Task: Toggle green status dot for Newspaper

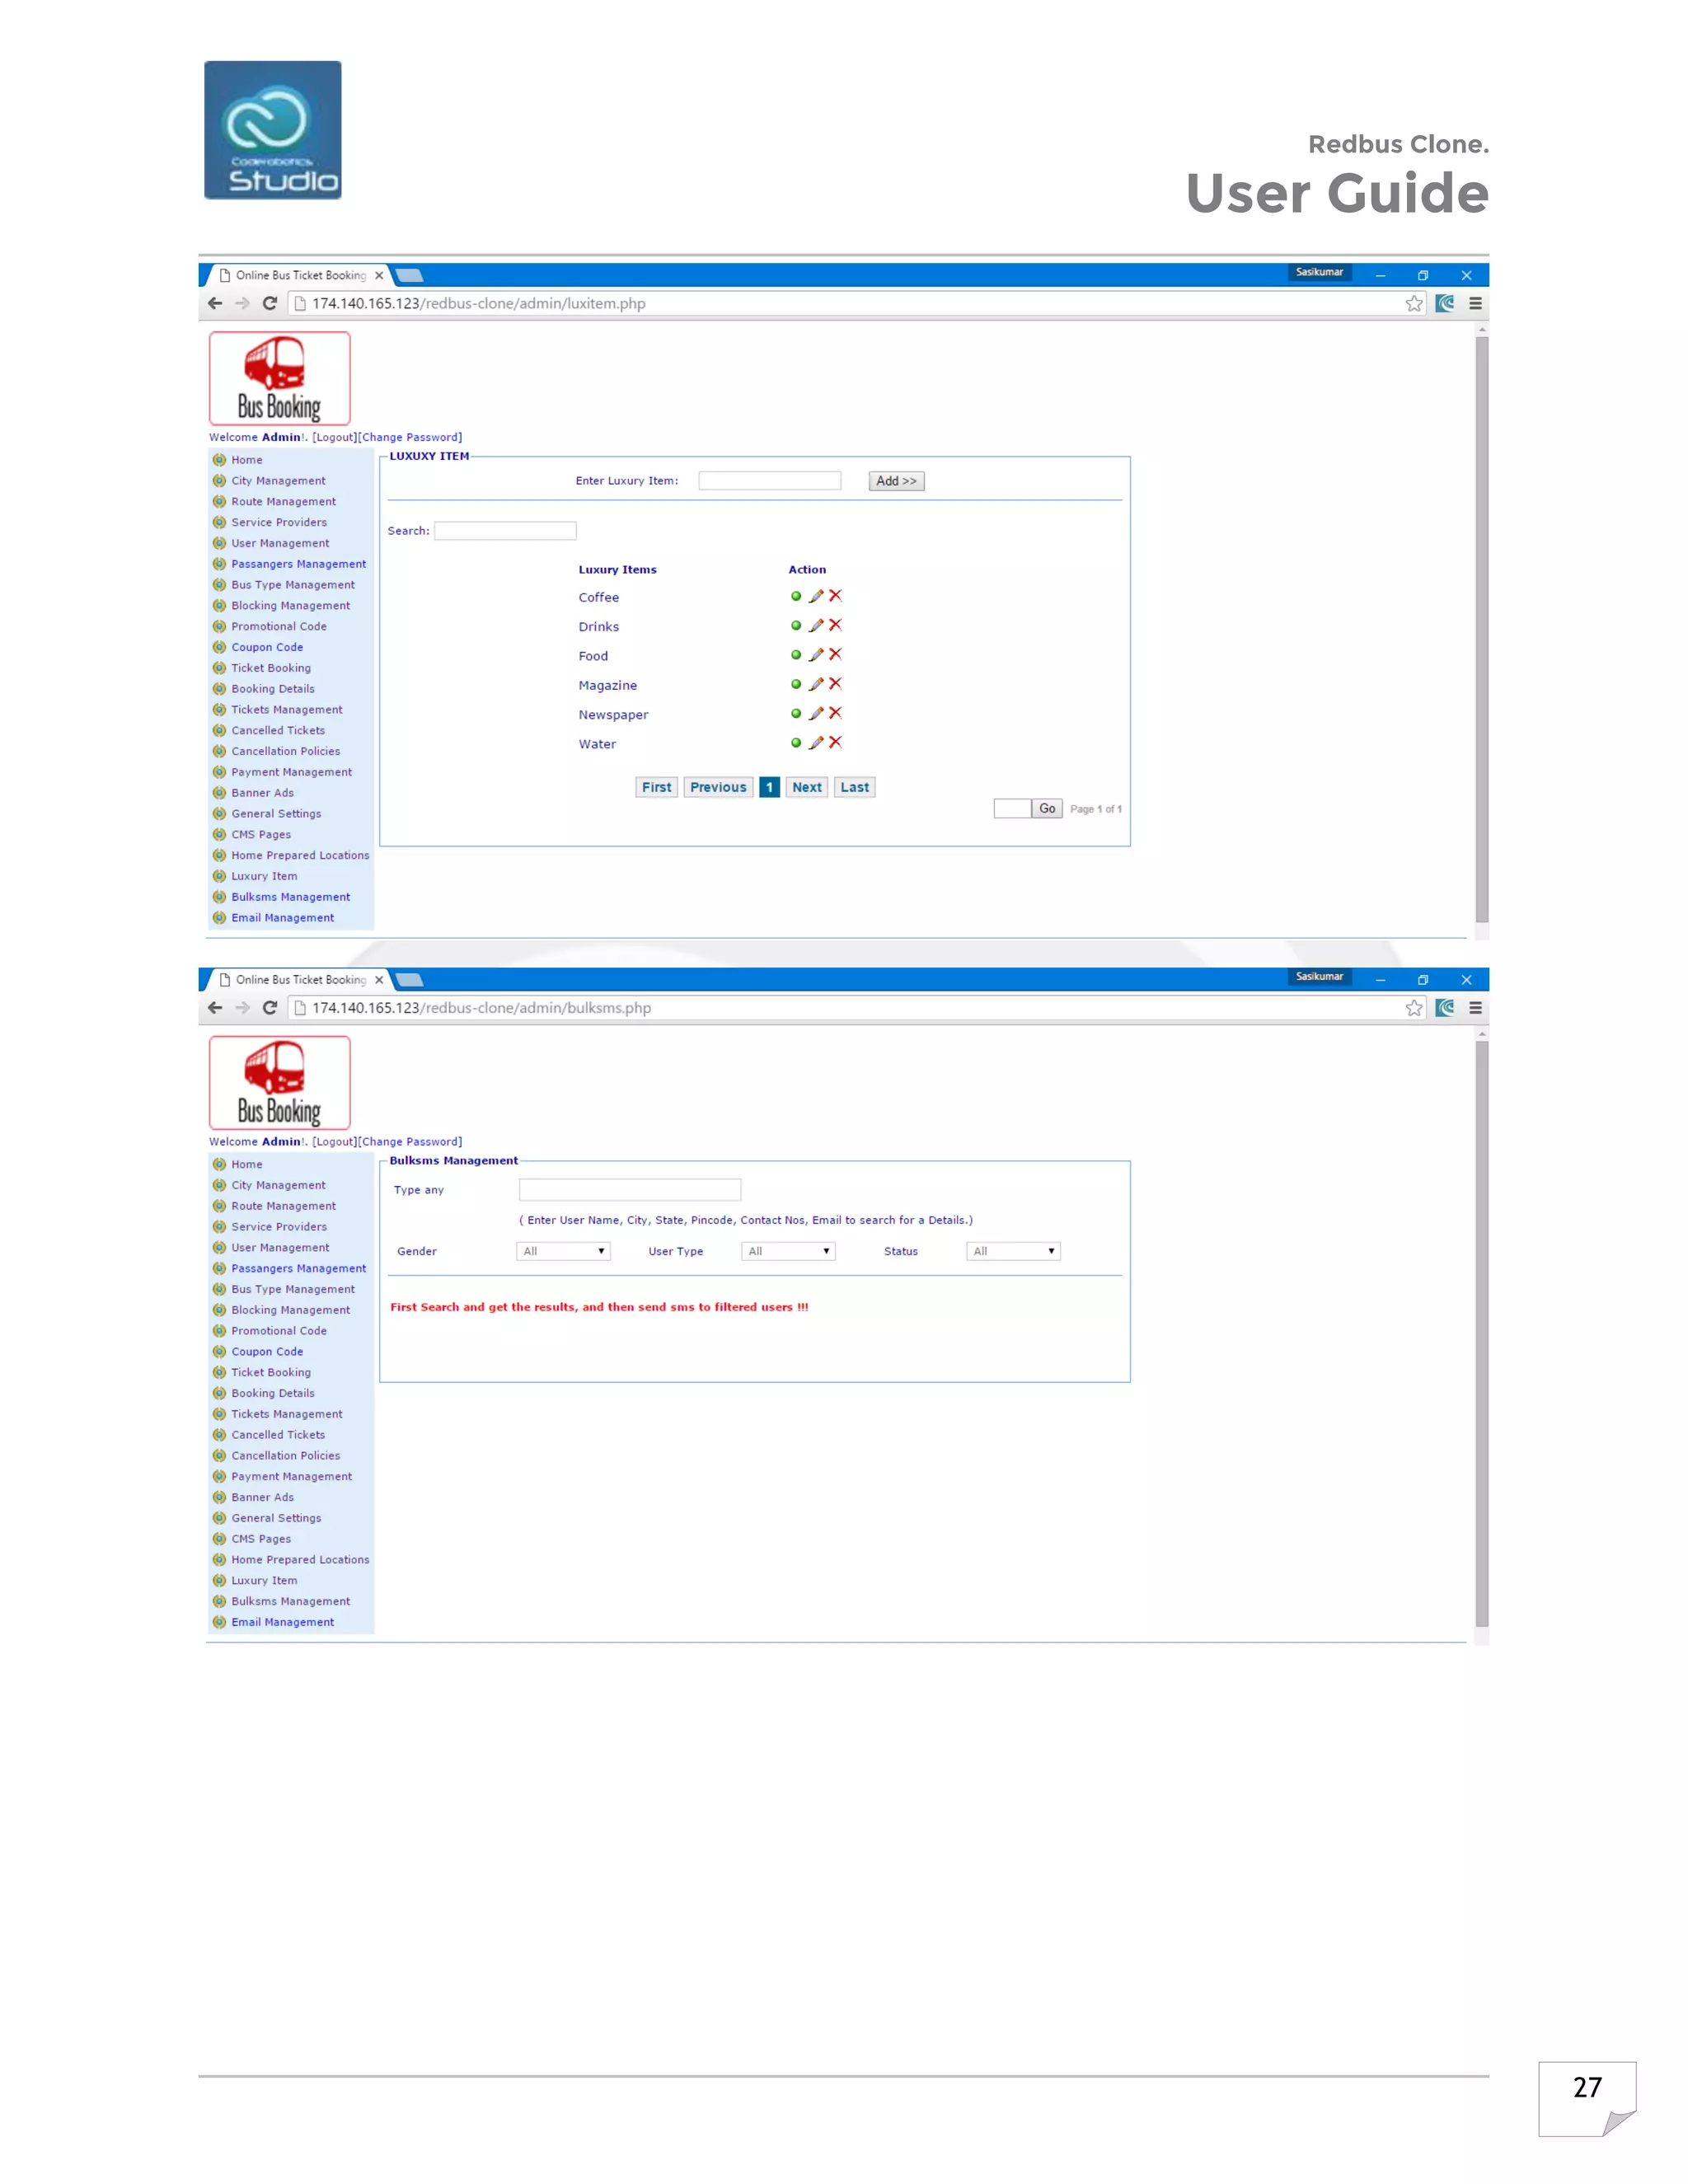Action: pyautogui.click(x=796, y=713)
